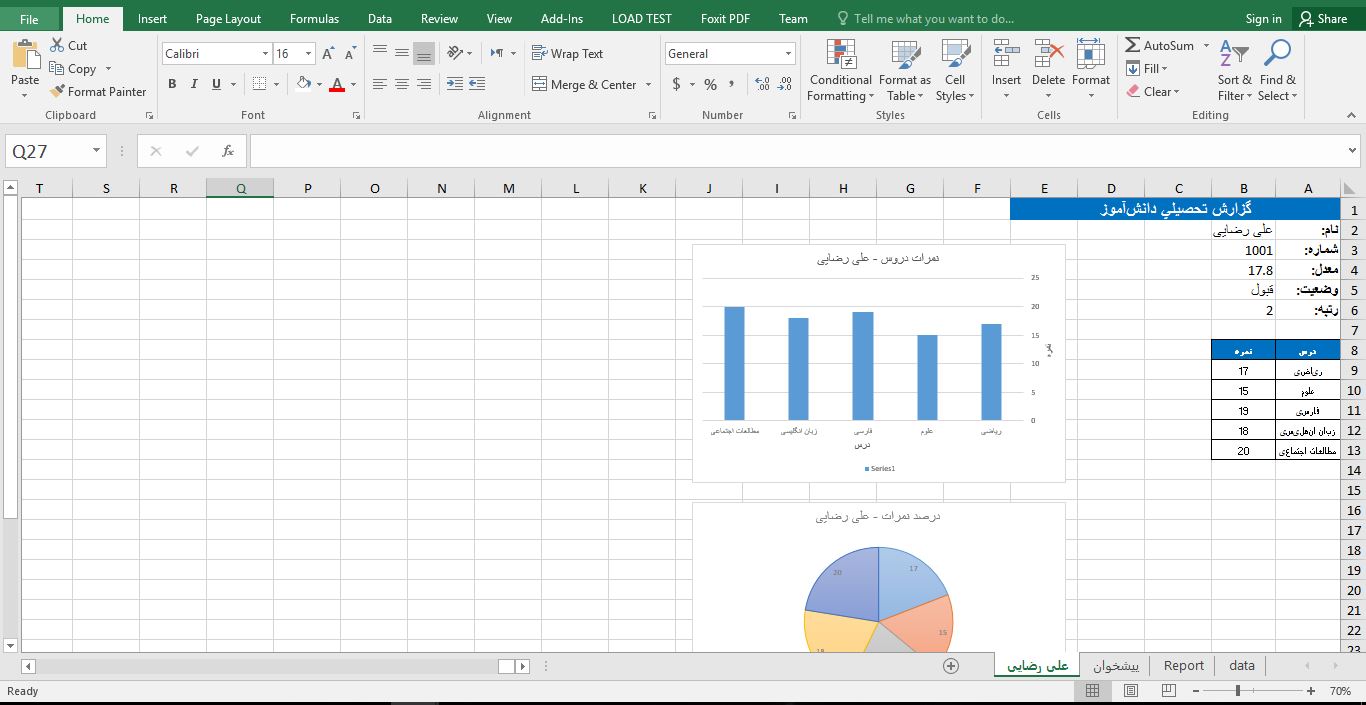The image size is (1366, 705).
Task: Toggle Wrap Text on
Action: pyautogui.click(x=567, y=53)
